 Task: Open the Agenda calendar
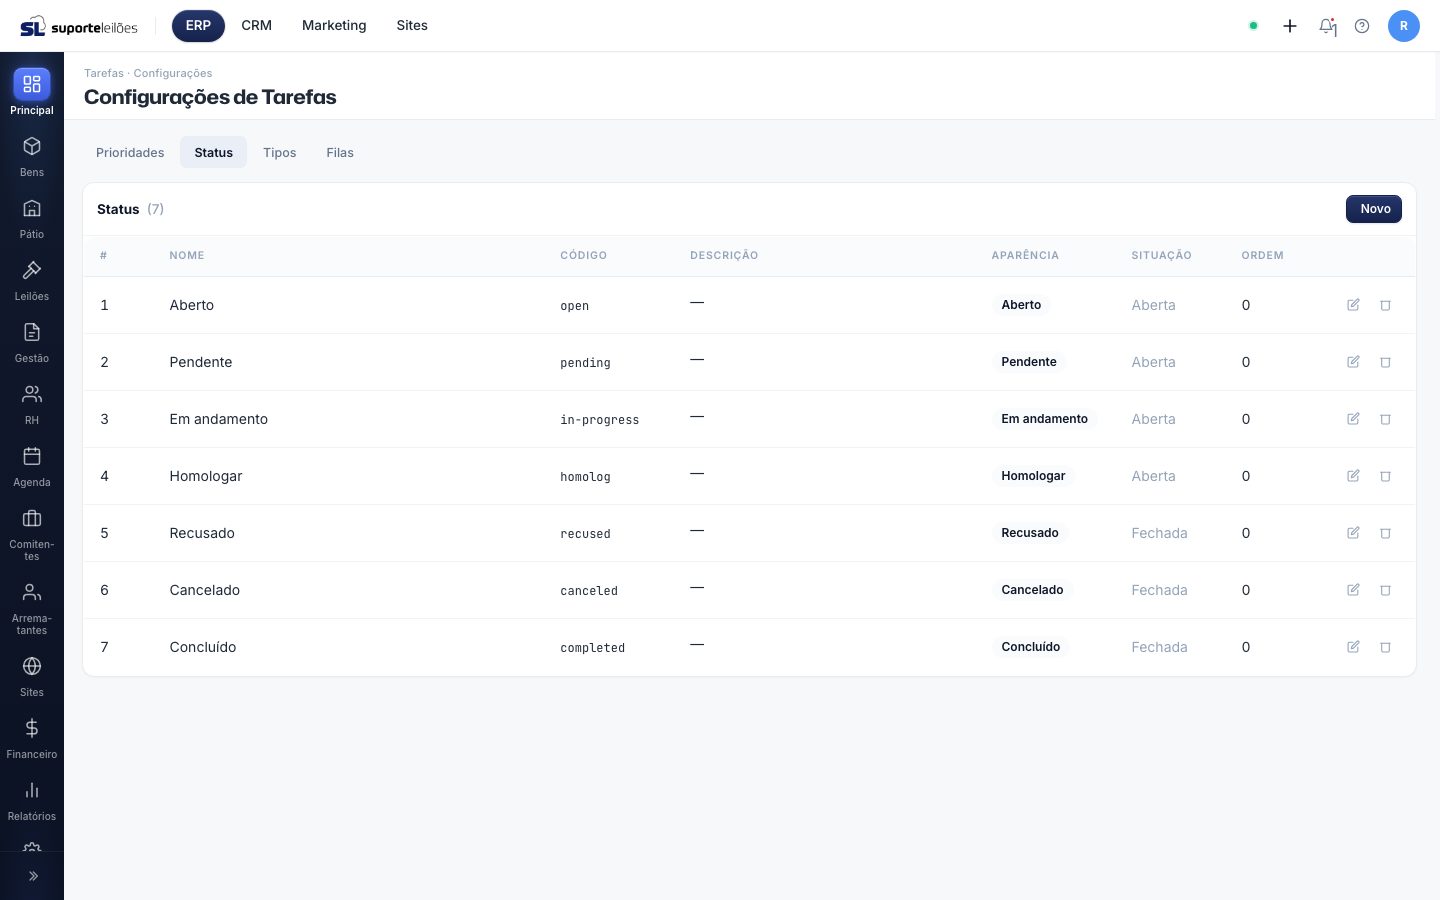click(32, 467)
